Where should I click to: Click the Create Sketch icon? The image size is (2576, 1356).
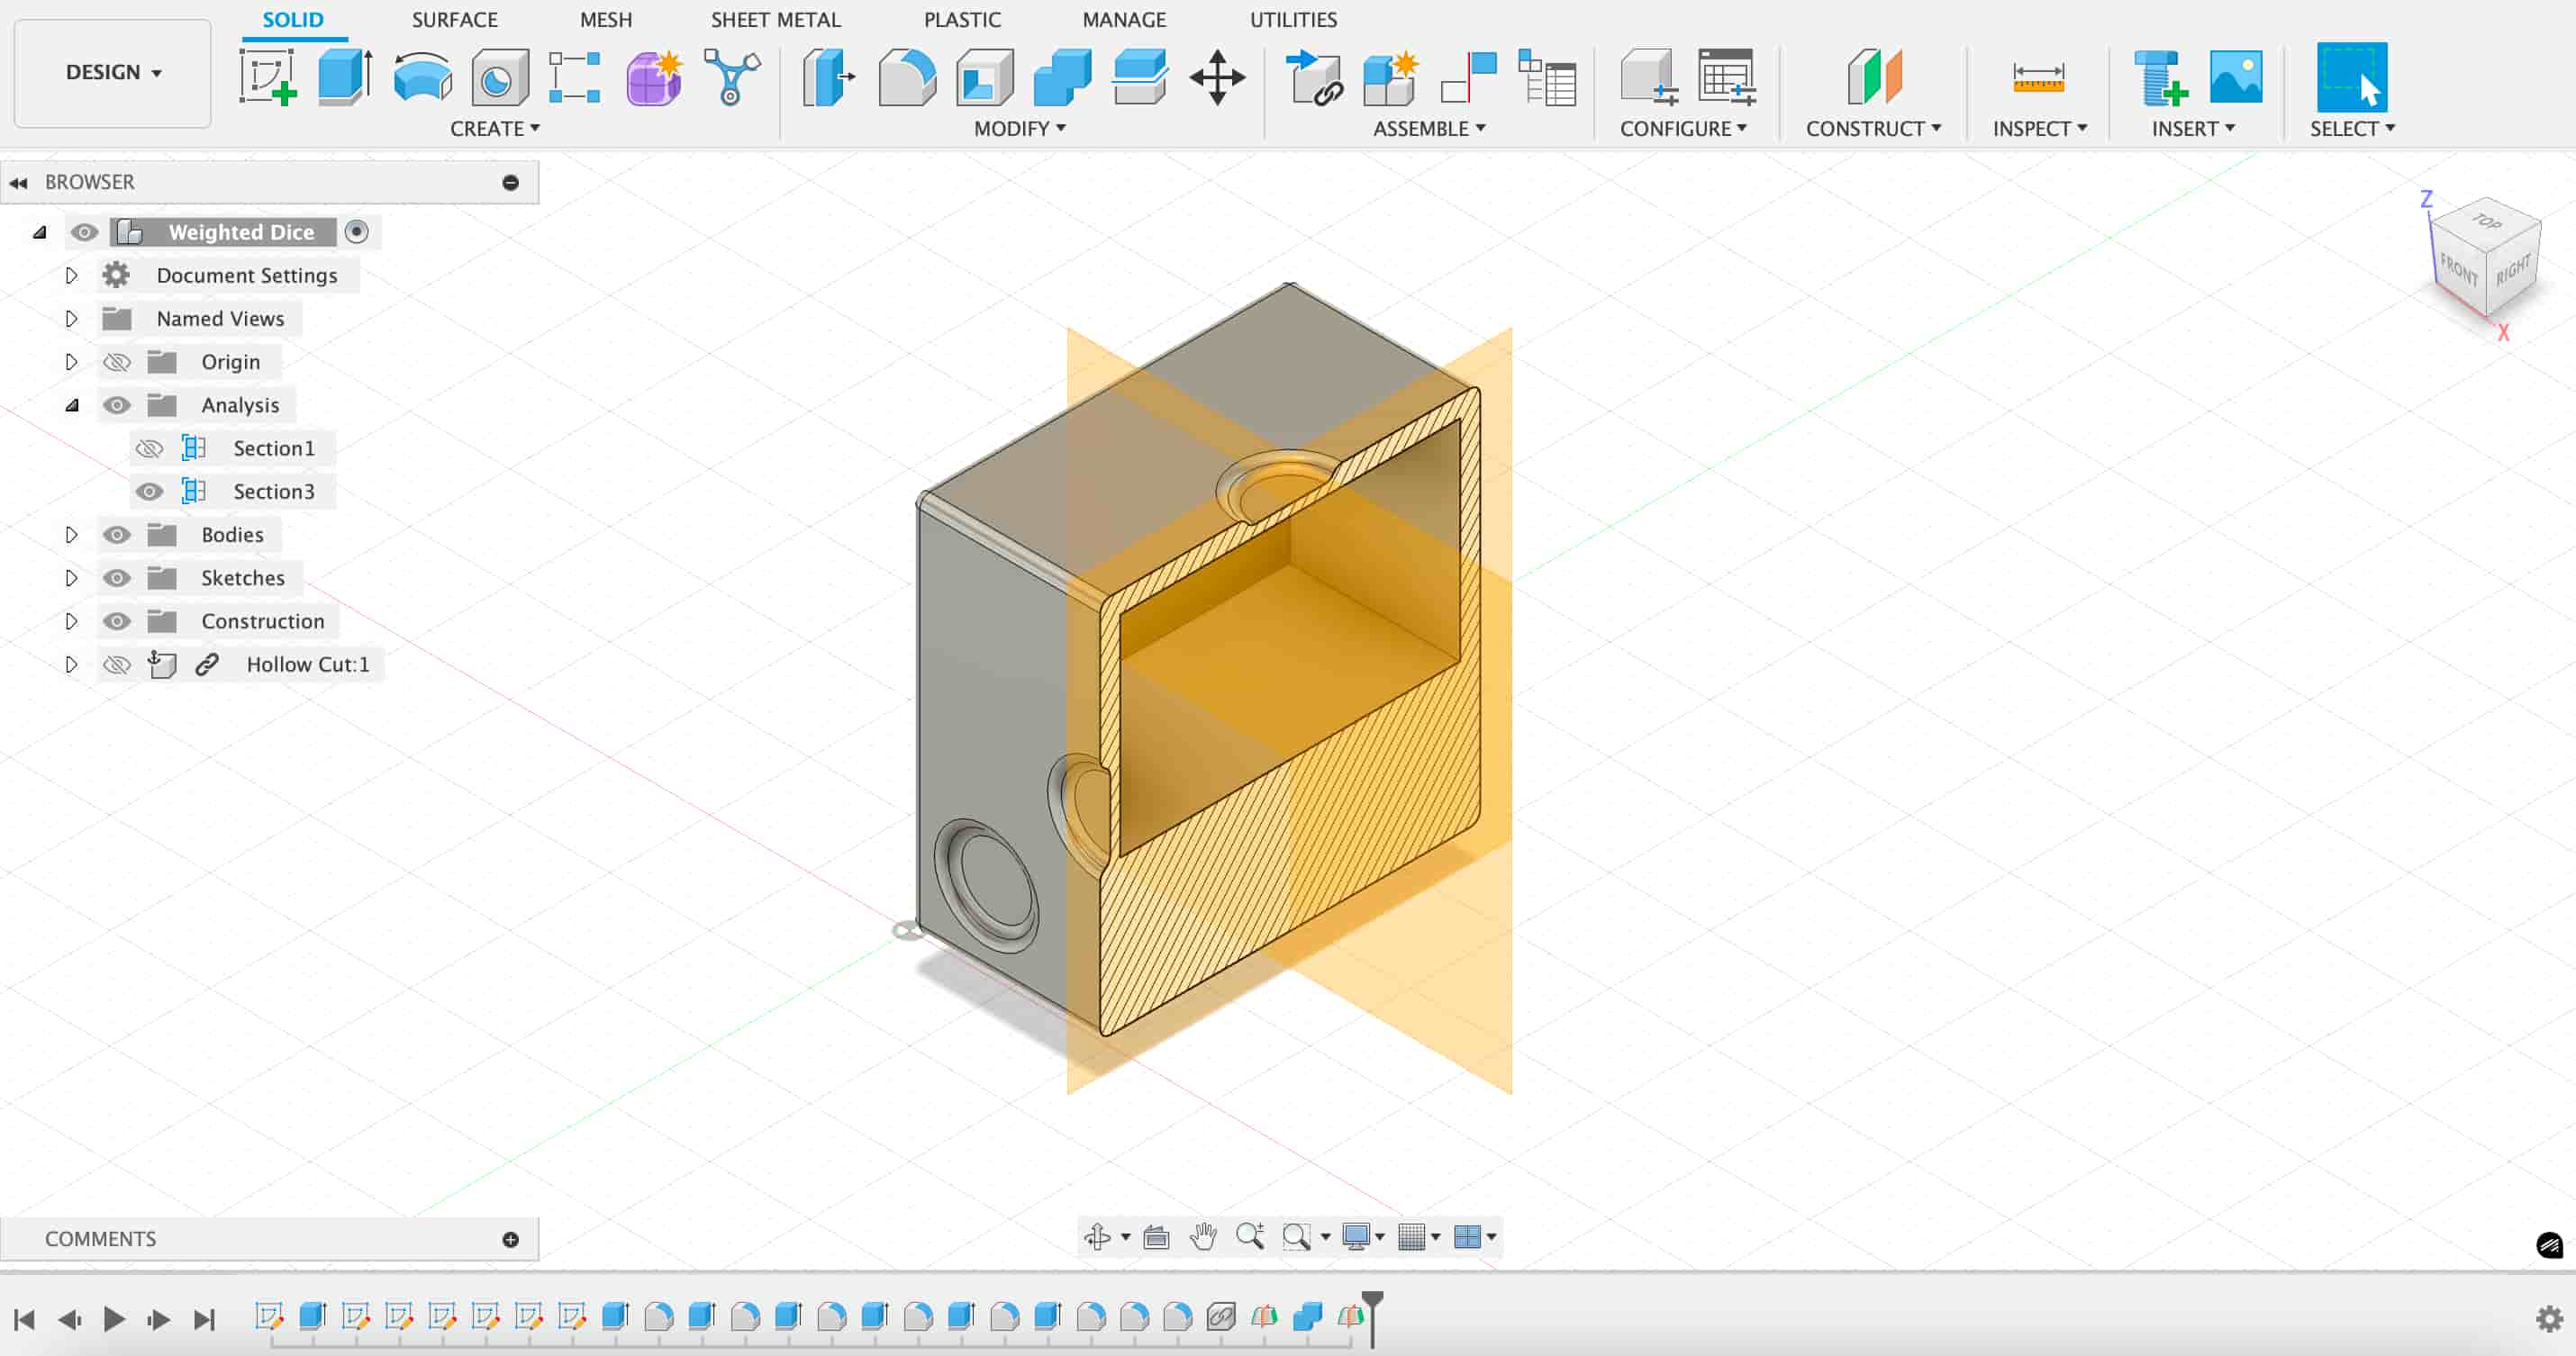(x=267, y=77)
